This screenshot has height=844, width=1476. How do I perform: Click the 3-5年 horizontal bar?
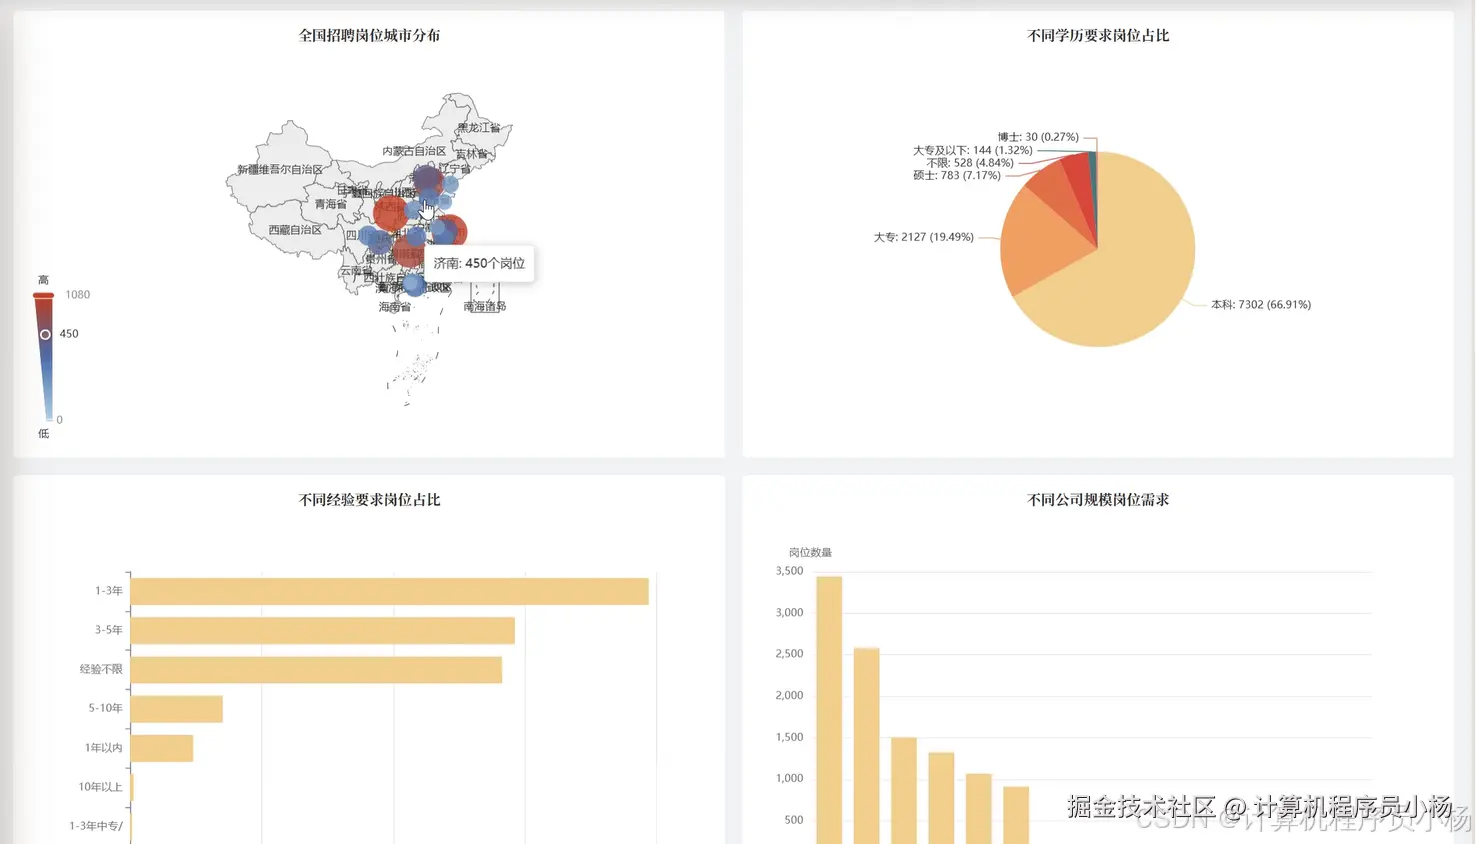322,630
